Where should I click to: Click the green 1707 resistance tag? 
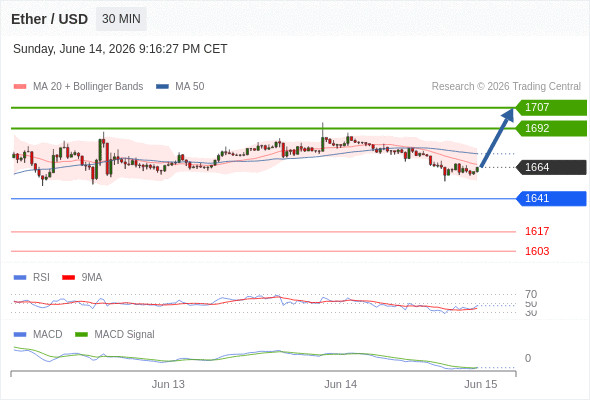click(x=551, y=108)
